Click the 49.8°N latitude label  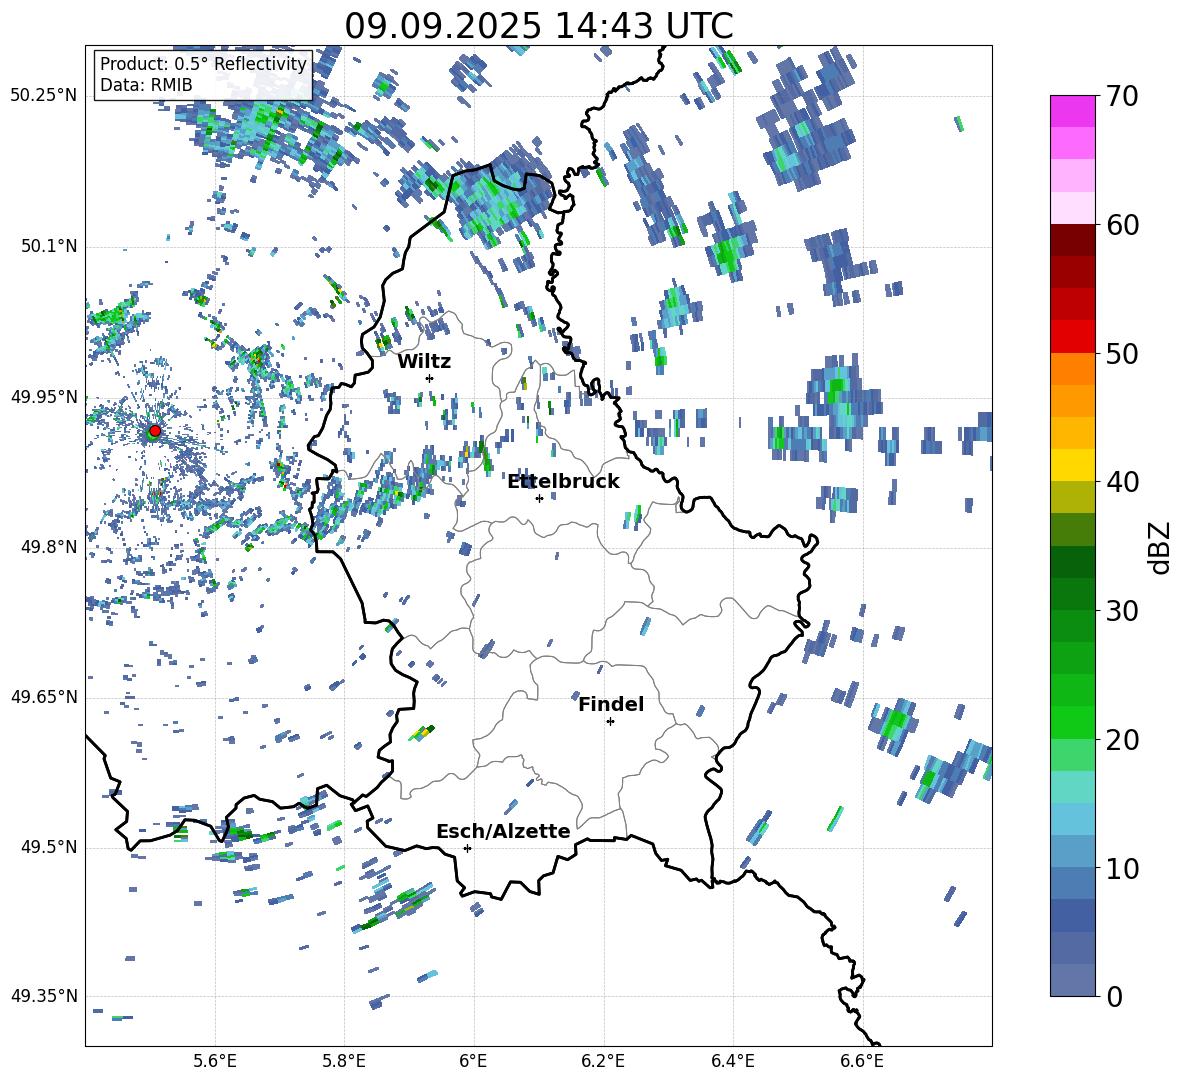click(x=49, y=547)
